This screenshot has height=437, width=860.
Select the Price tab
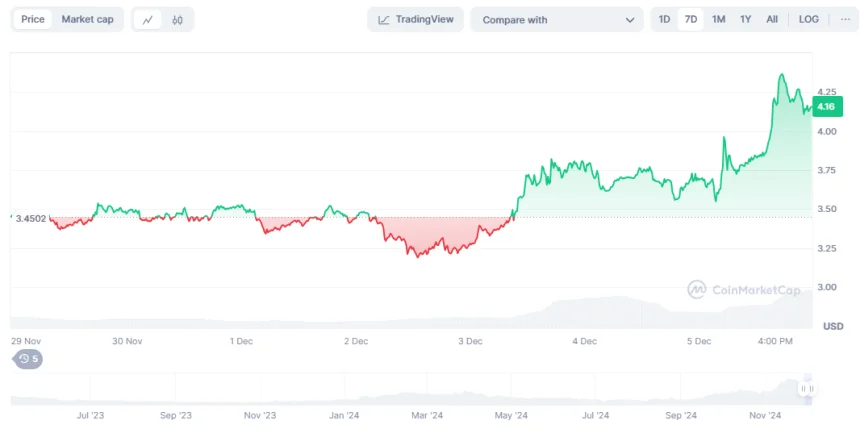33,20
